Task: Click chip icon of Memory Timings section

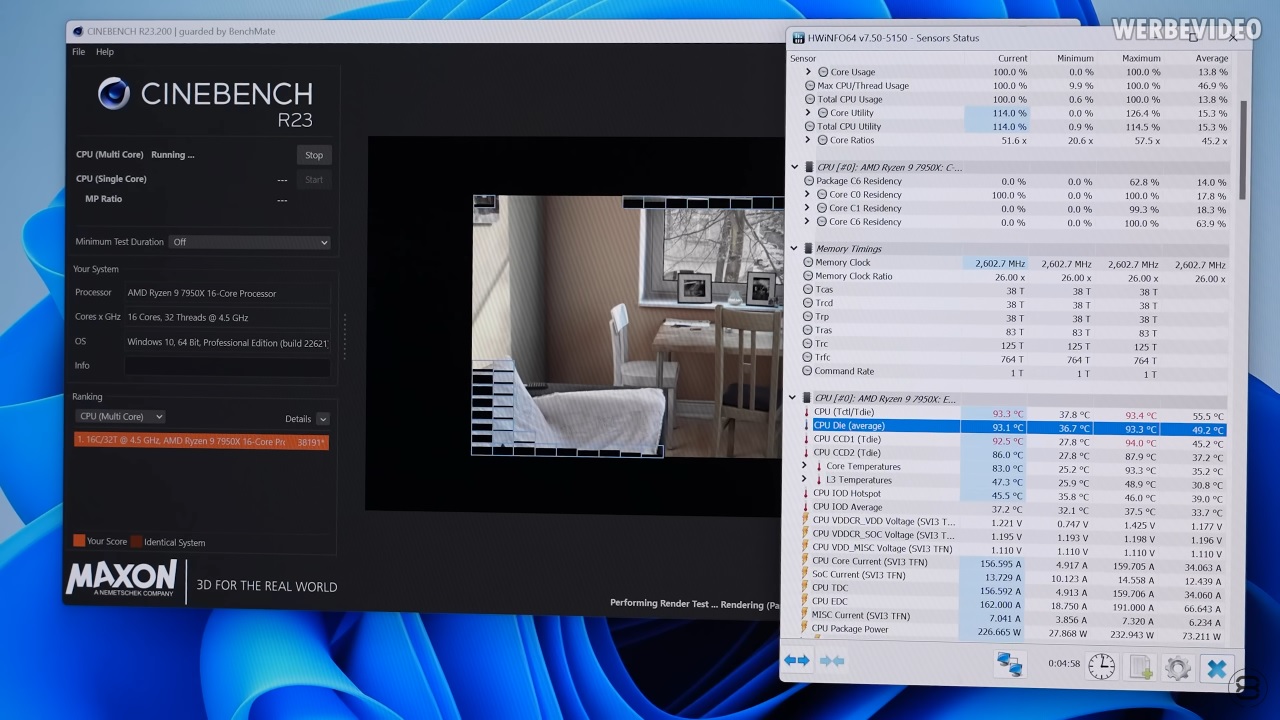Action: coord(808,248)
